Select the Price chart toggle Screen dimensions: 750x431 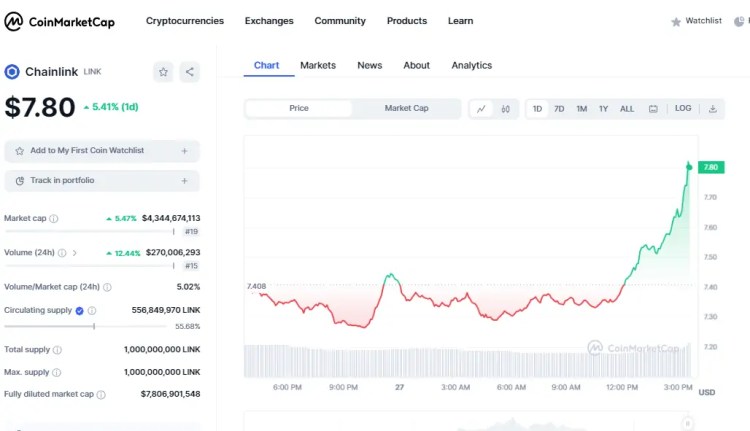tap(299, 109)
